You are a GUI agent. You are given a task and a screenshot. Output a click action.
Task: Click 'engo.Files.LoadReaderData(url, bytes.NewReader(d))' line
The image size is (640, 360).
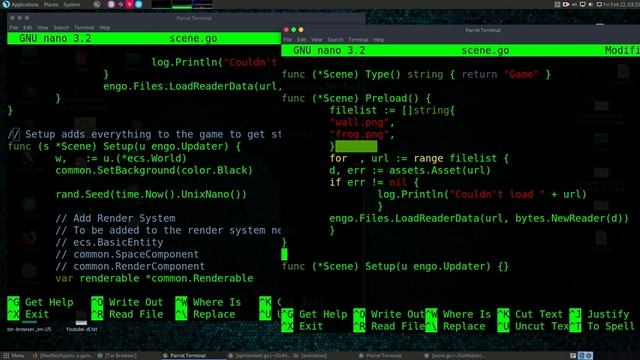pos(479,218)
